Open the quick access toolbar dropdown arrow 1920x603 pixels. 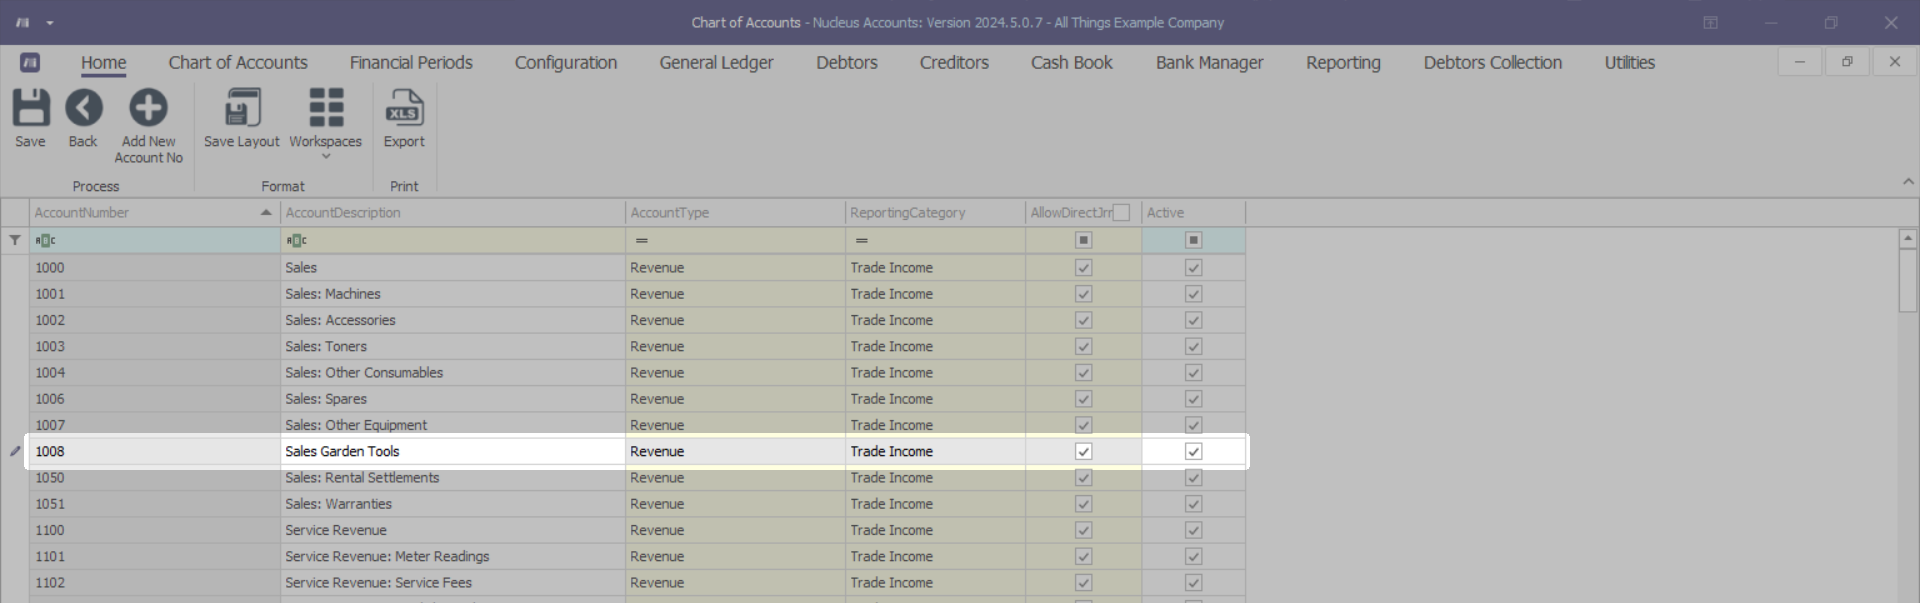point(50,23)
